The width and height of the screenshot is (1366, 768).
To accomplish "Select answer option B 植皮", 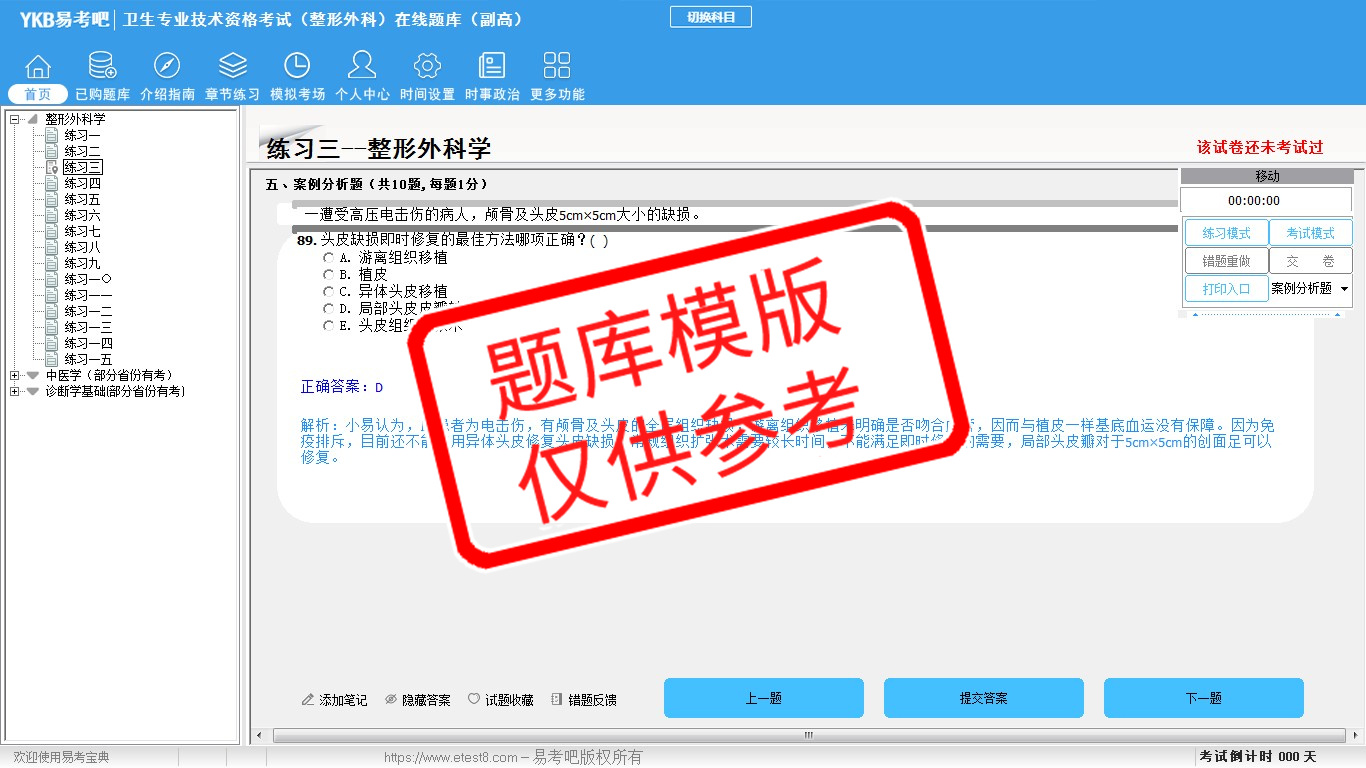I will (328, 275).
